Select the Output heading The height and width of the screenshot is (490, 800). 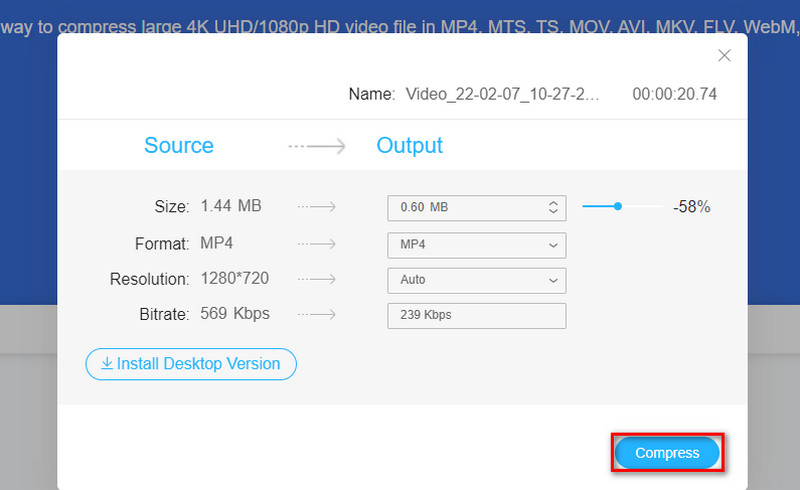[409, 146]
